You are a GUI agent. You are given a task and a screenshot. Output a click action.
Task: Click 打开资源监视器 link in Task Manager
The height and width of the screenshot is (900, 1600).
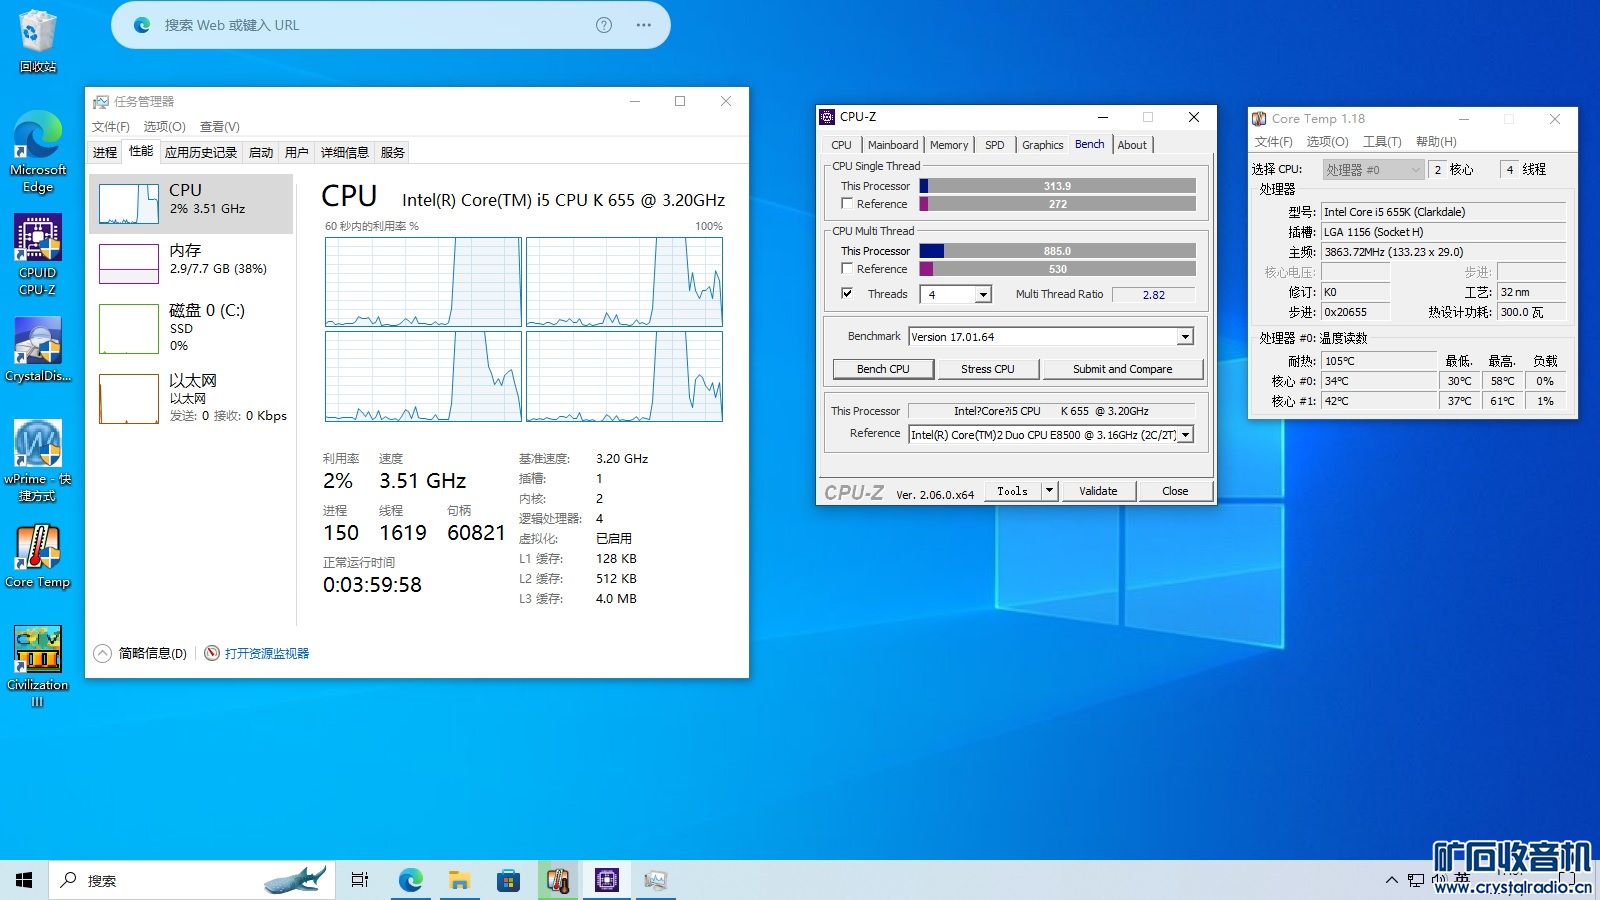[266, 654]
